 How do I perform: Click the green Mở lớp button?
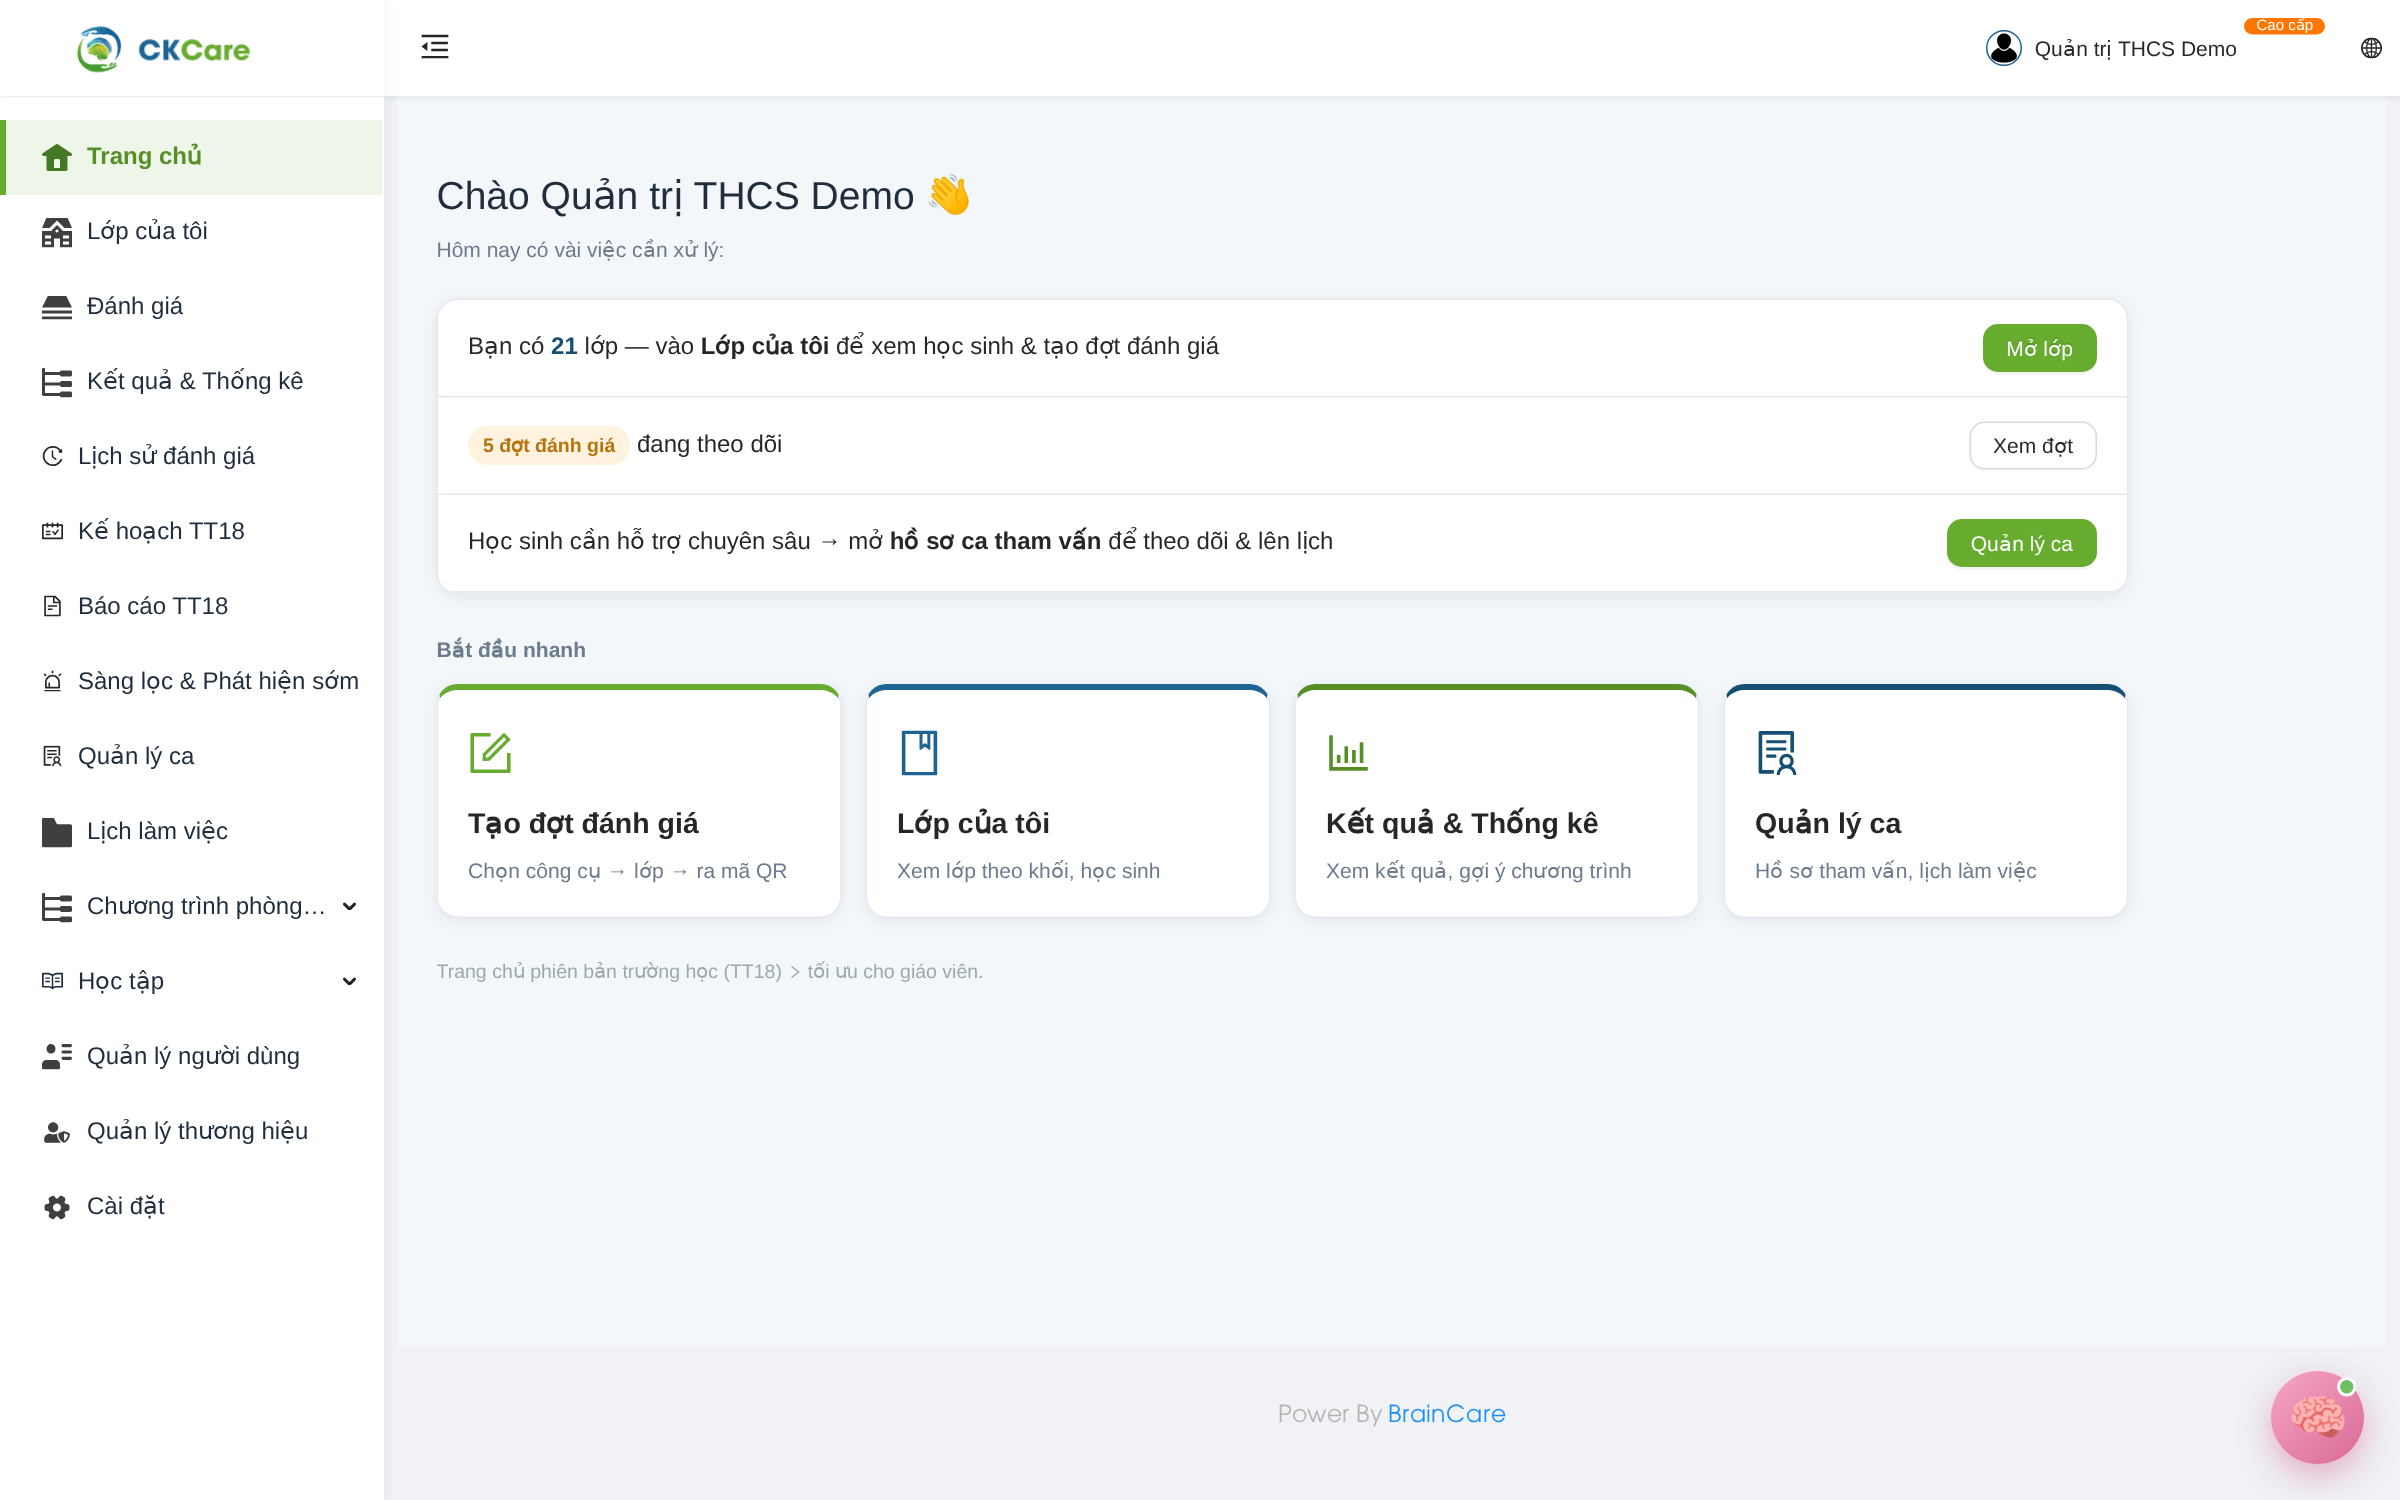pos(2039,348)
